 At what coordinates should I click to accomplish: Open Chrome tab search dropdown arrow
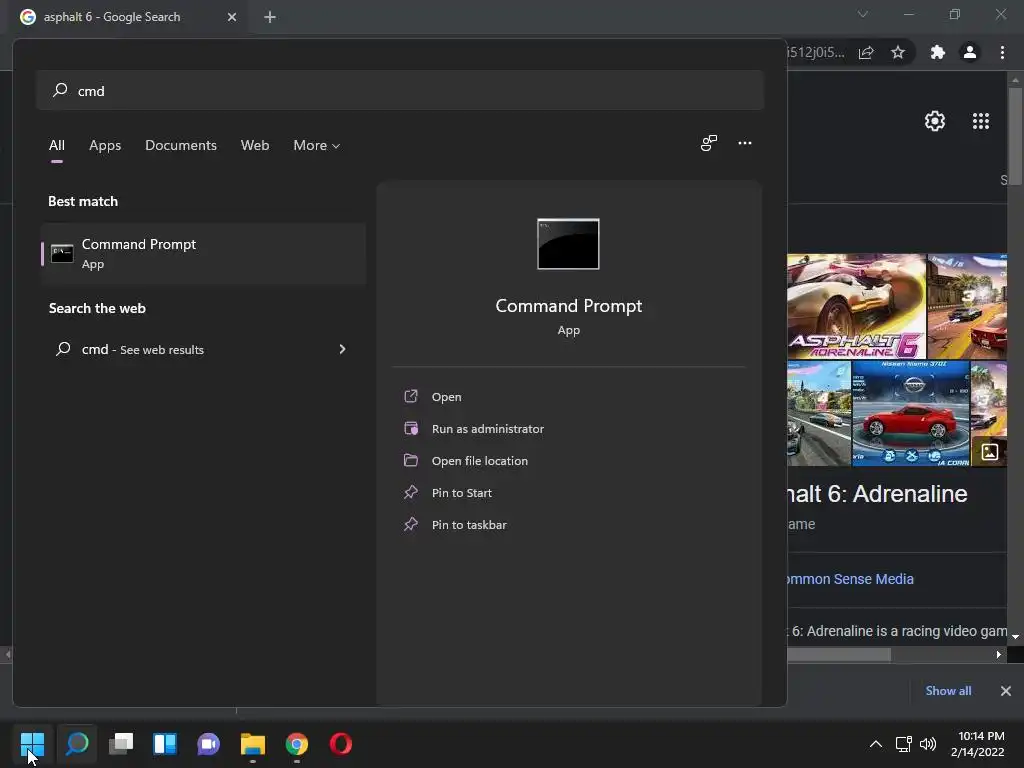[862, 14]
